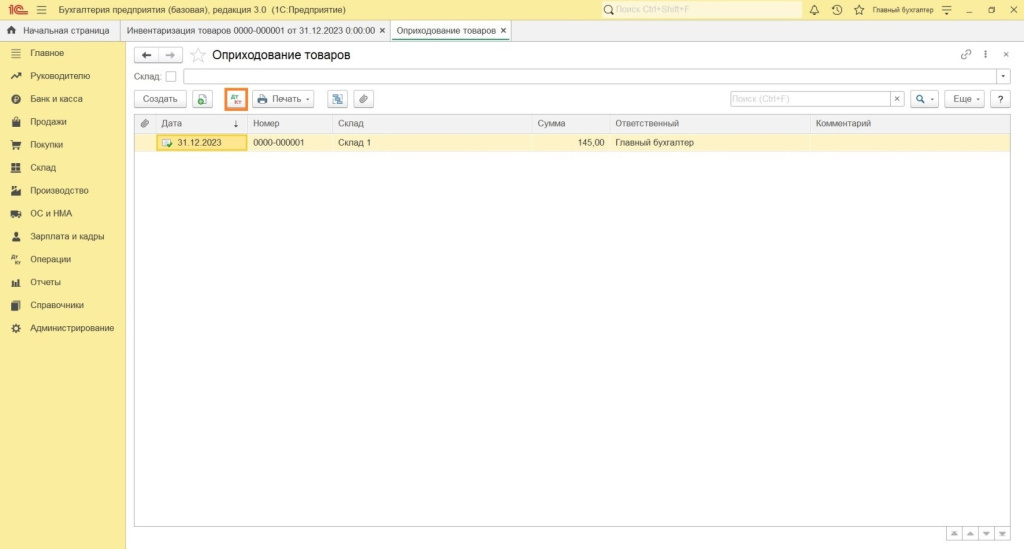Click the Главный бухгалтер user name

coord(903,10)
